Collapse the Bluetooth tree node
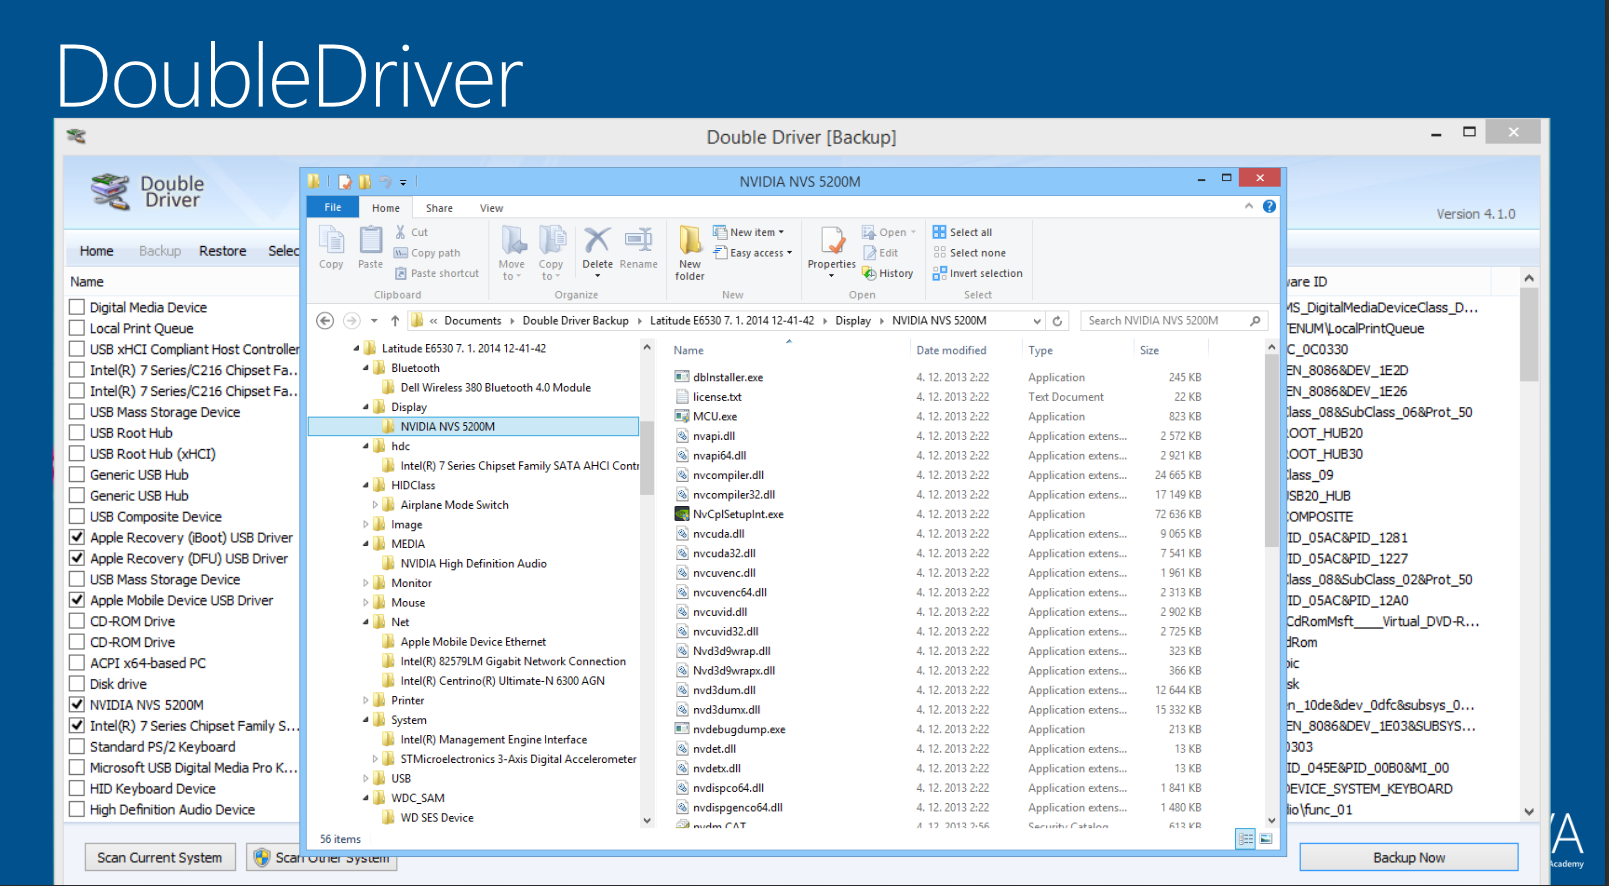Image resolution: width=1609 pixels, height=886 pixels. click(x=365, y=368)
